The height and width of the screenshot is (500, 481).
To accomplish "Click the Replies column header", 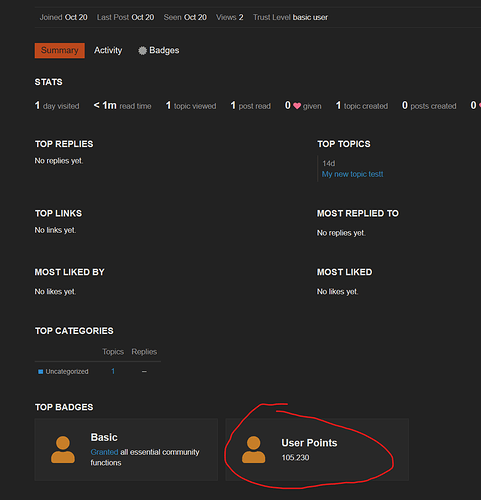I will [x=144, y=352].
